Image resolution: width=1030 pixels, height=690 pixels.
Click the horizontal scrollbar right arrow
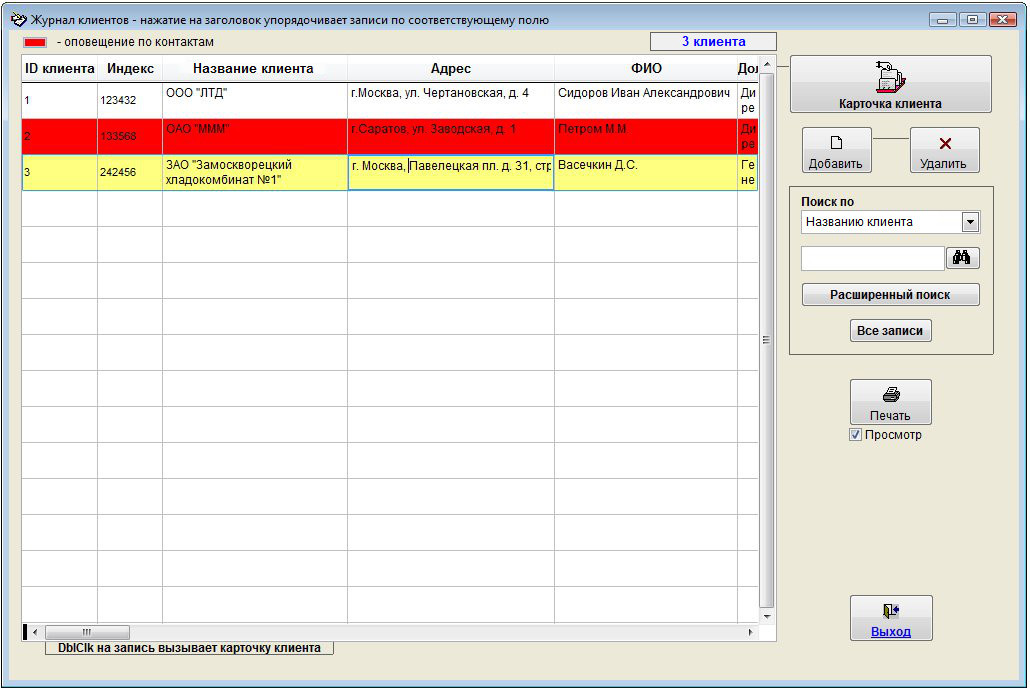click(x=751, y=632)
